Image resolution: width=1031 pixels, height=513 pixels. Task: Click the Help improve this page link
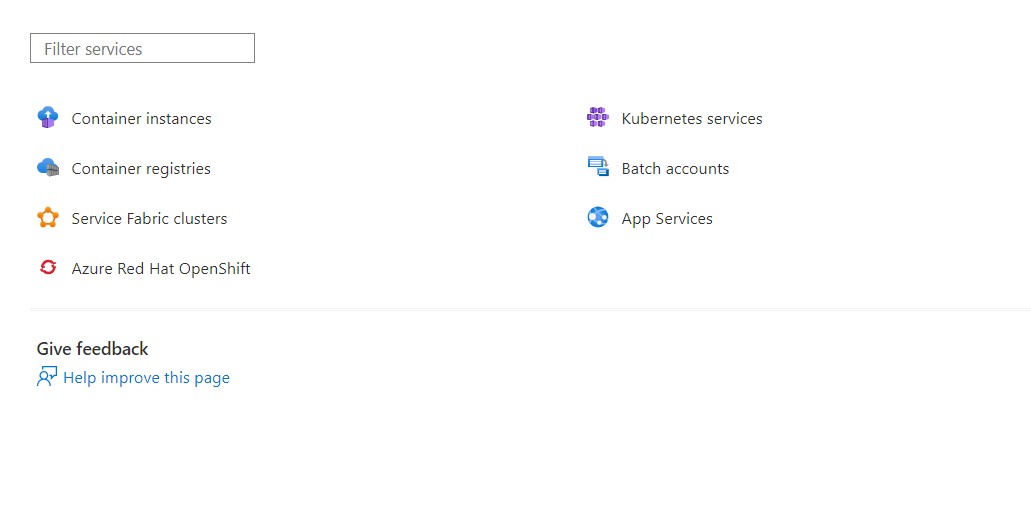tap(146, 378)
